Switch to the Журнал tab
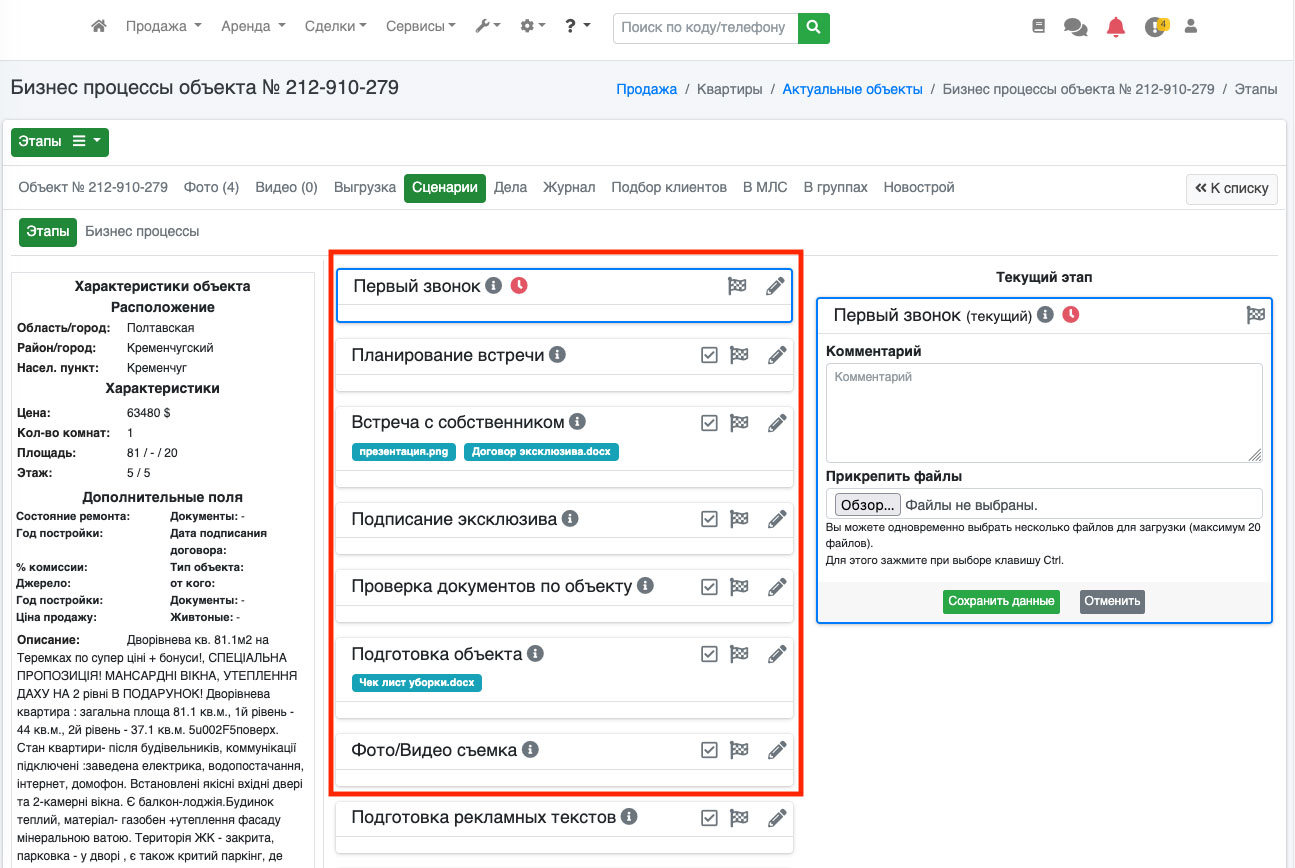The image size is (1295, 868). click(569, 187)
